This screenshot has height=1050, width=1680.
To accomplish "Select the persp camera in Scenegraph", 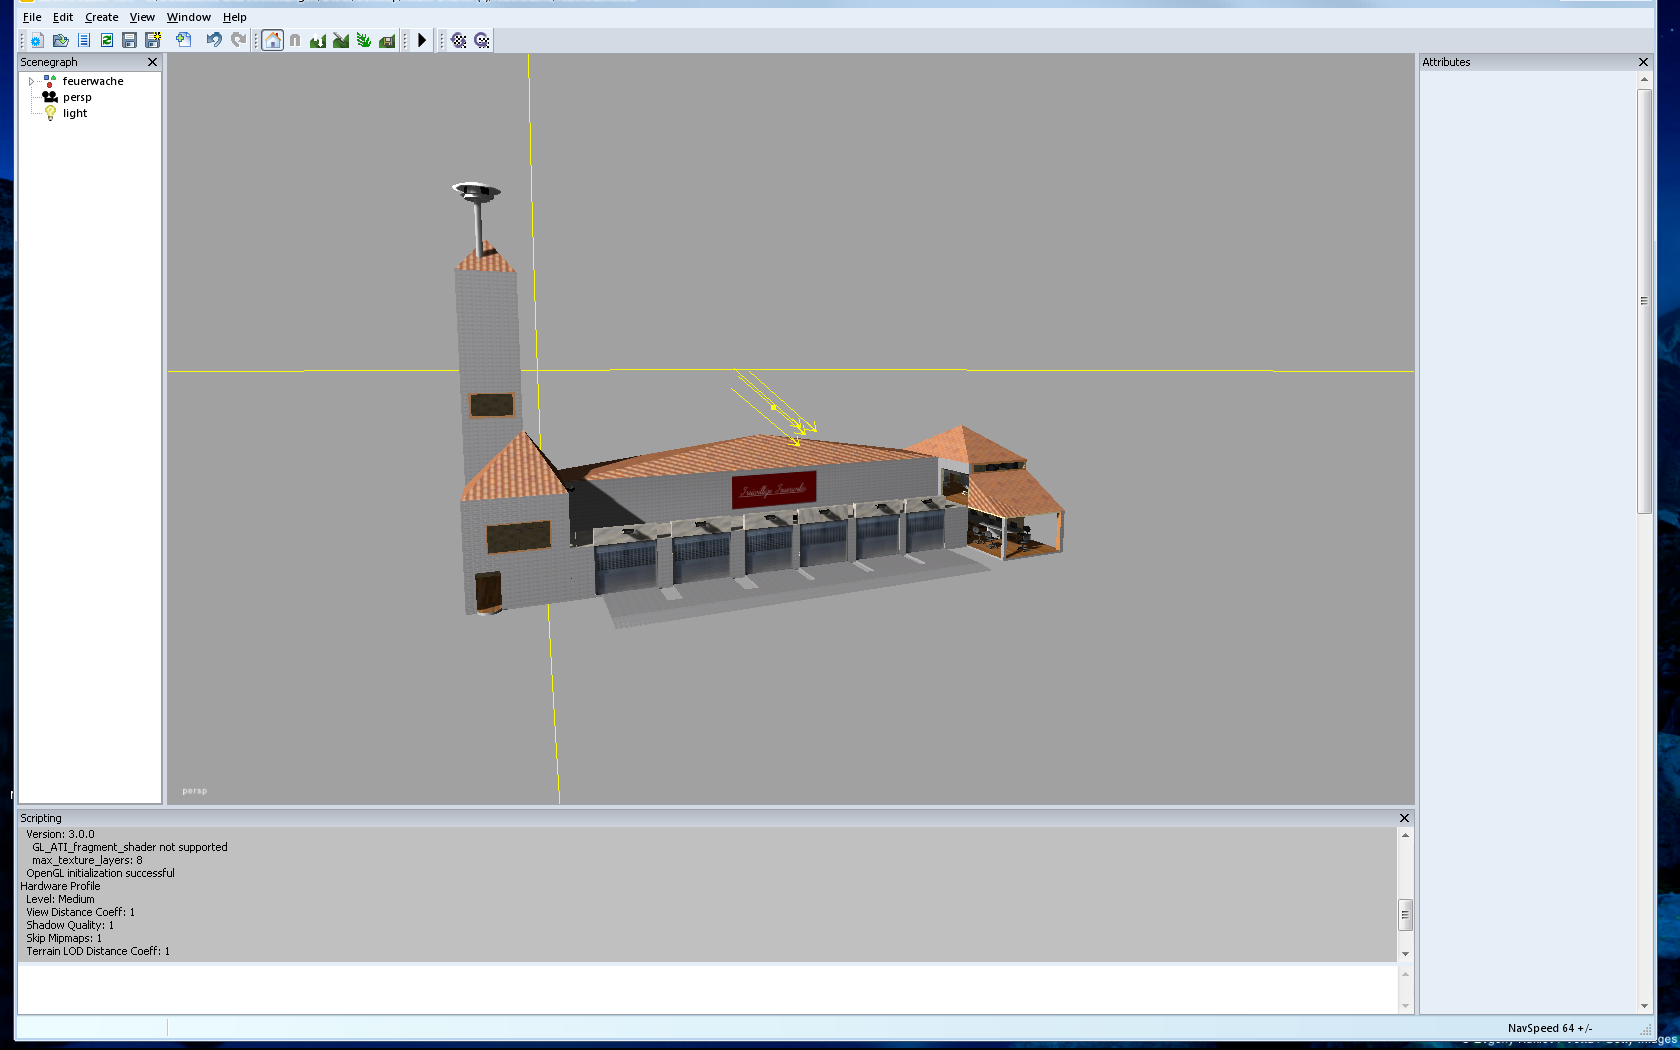I will [x=77, y=97].
